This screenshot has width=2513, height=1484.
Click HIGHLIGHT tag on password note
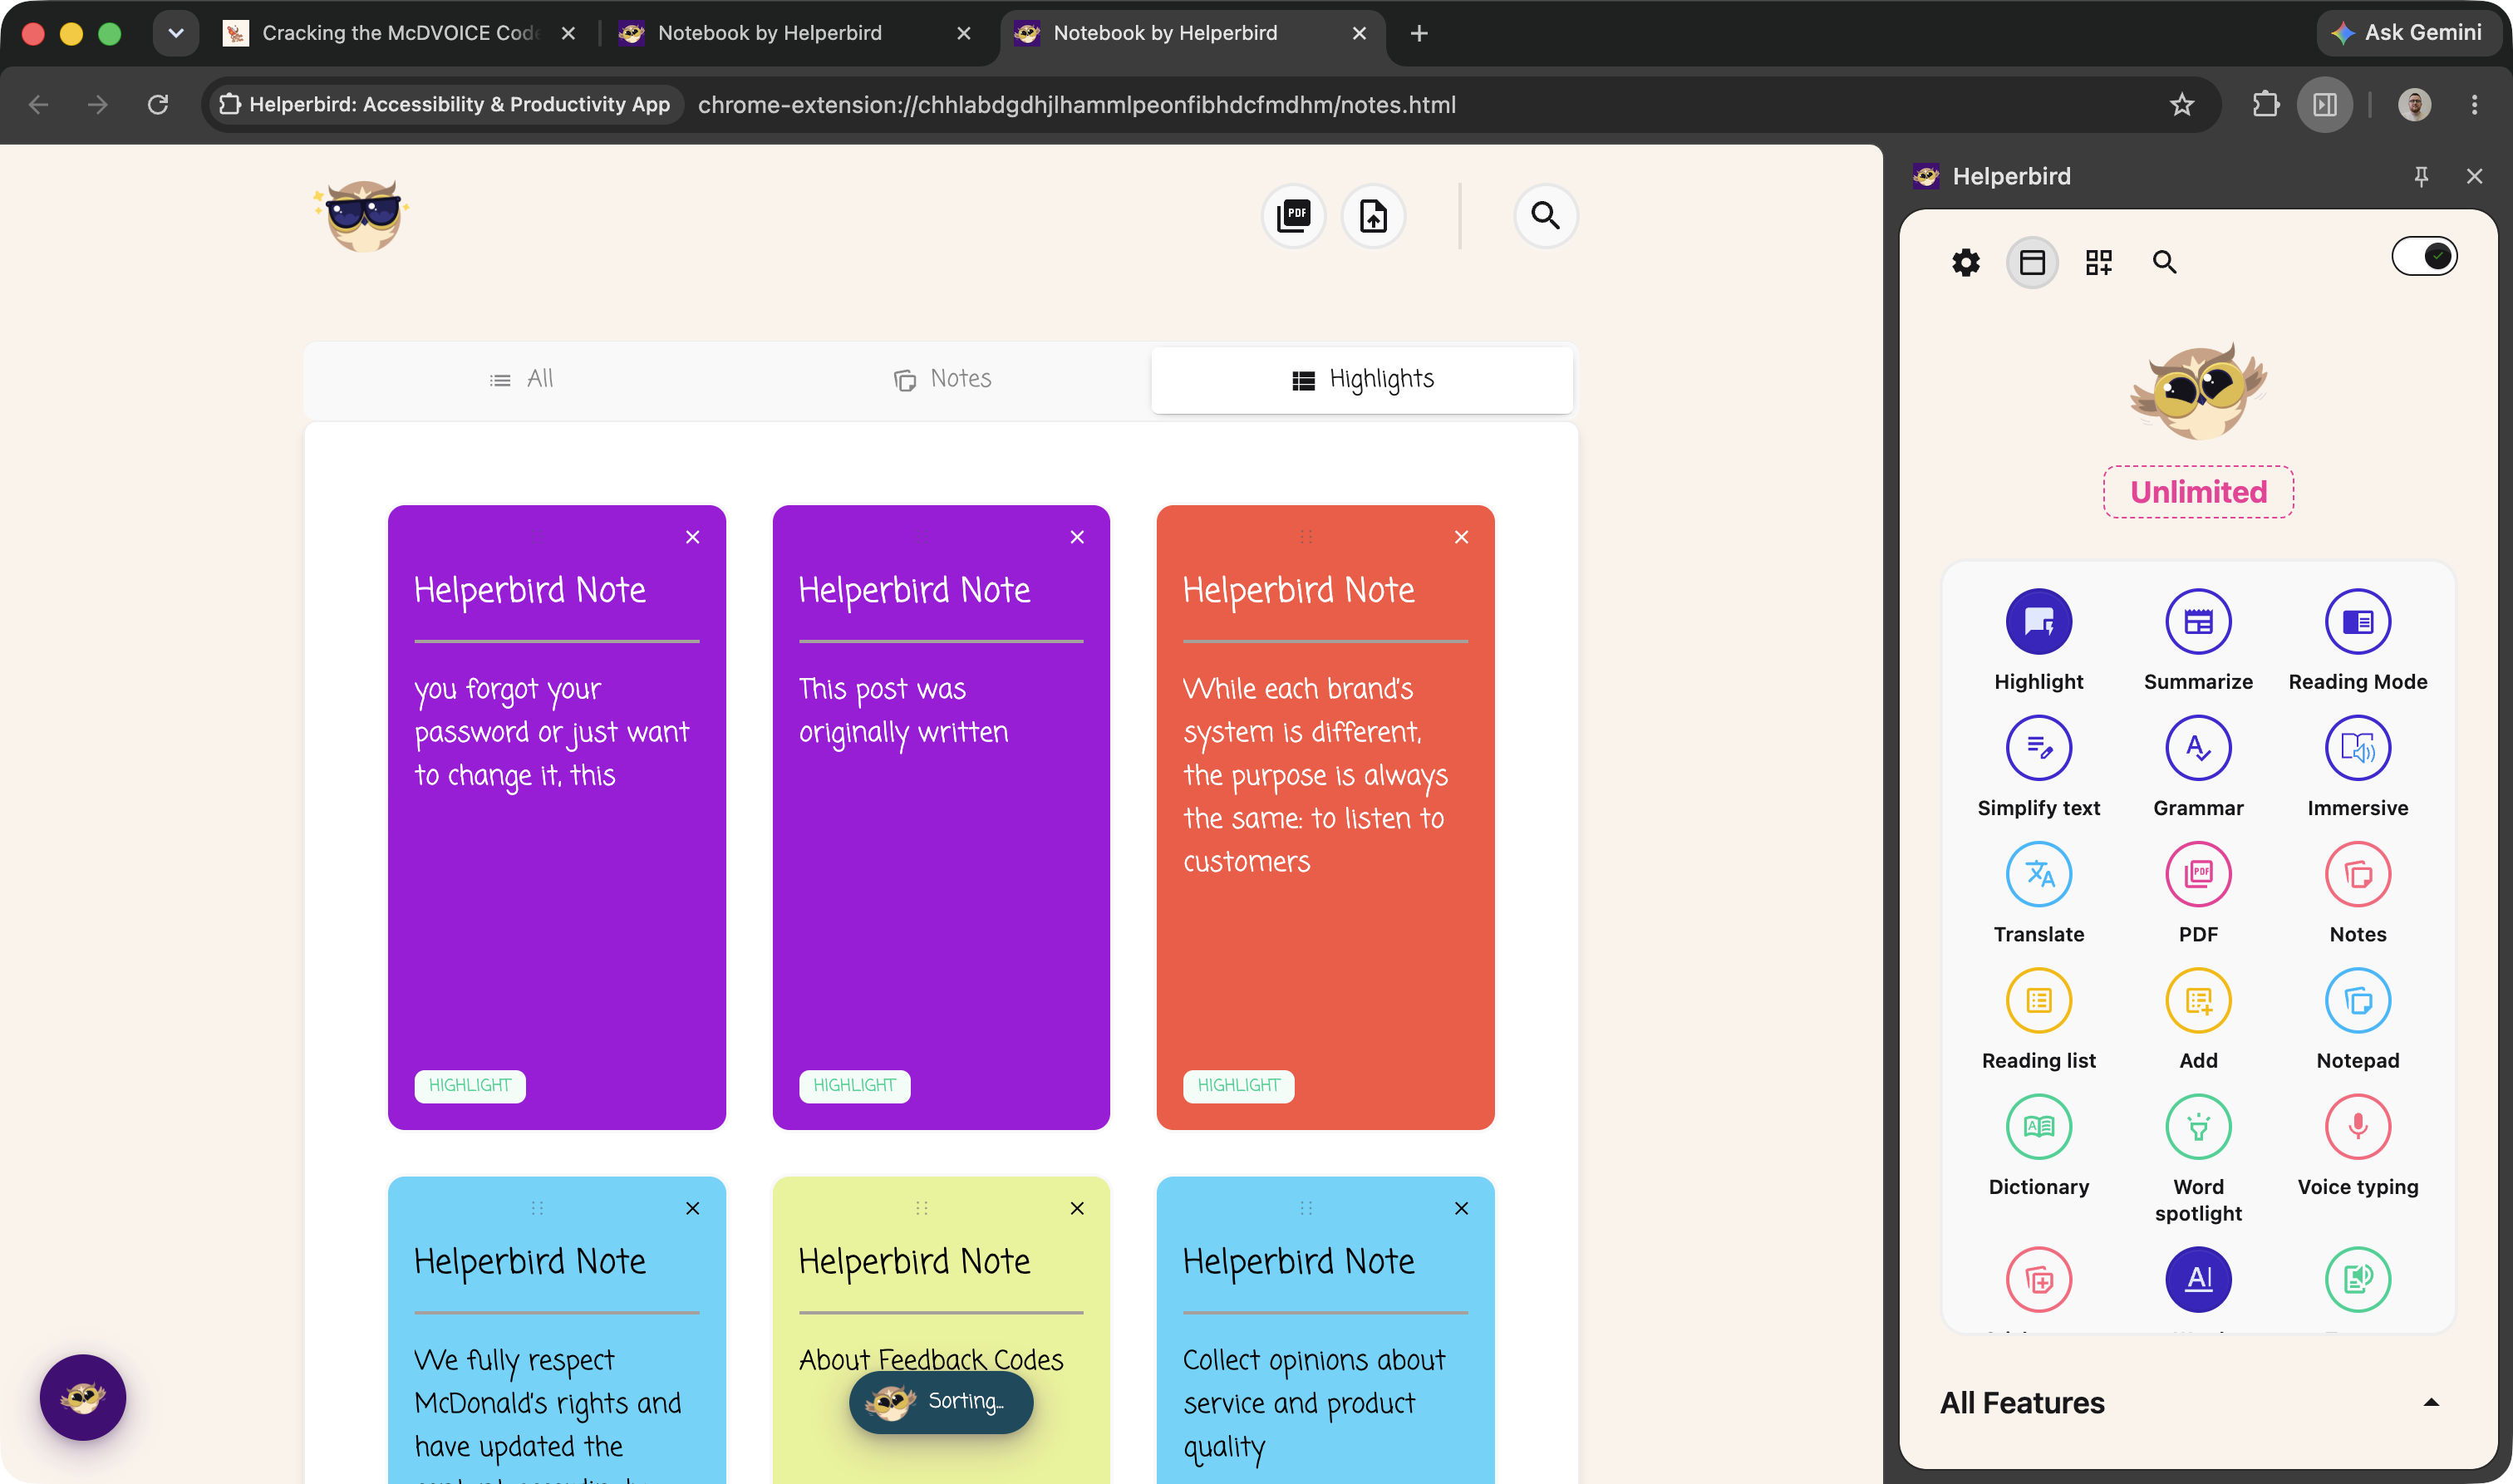coord(470,1086)
